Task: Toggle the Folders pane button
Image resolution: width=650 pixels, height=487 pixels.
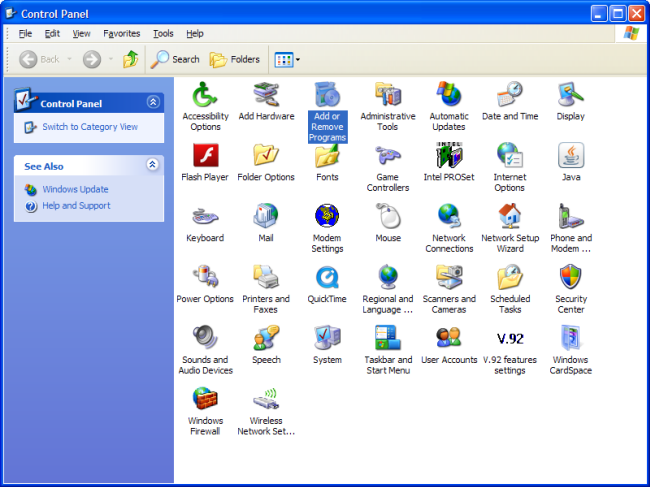Action: click(235, 60)
